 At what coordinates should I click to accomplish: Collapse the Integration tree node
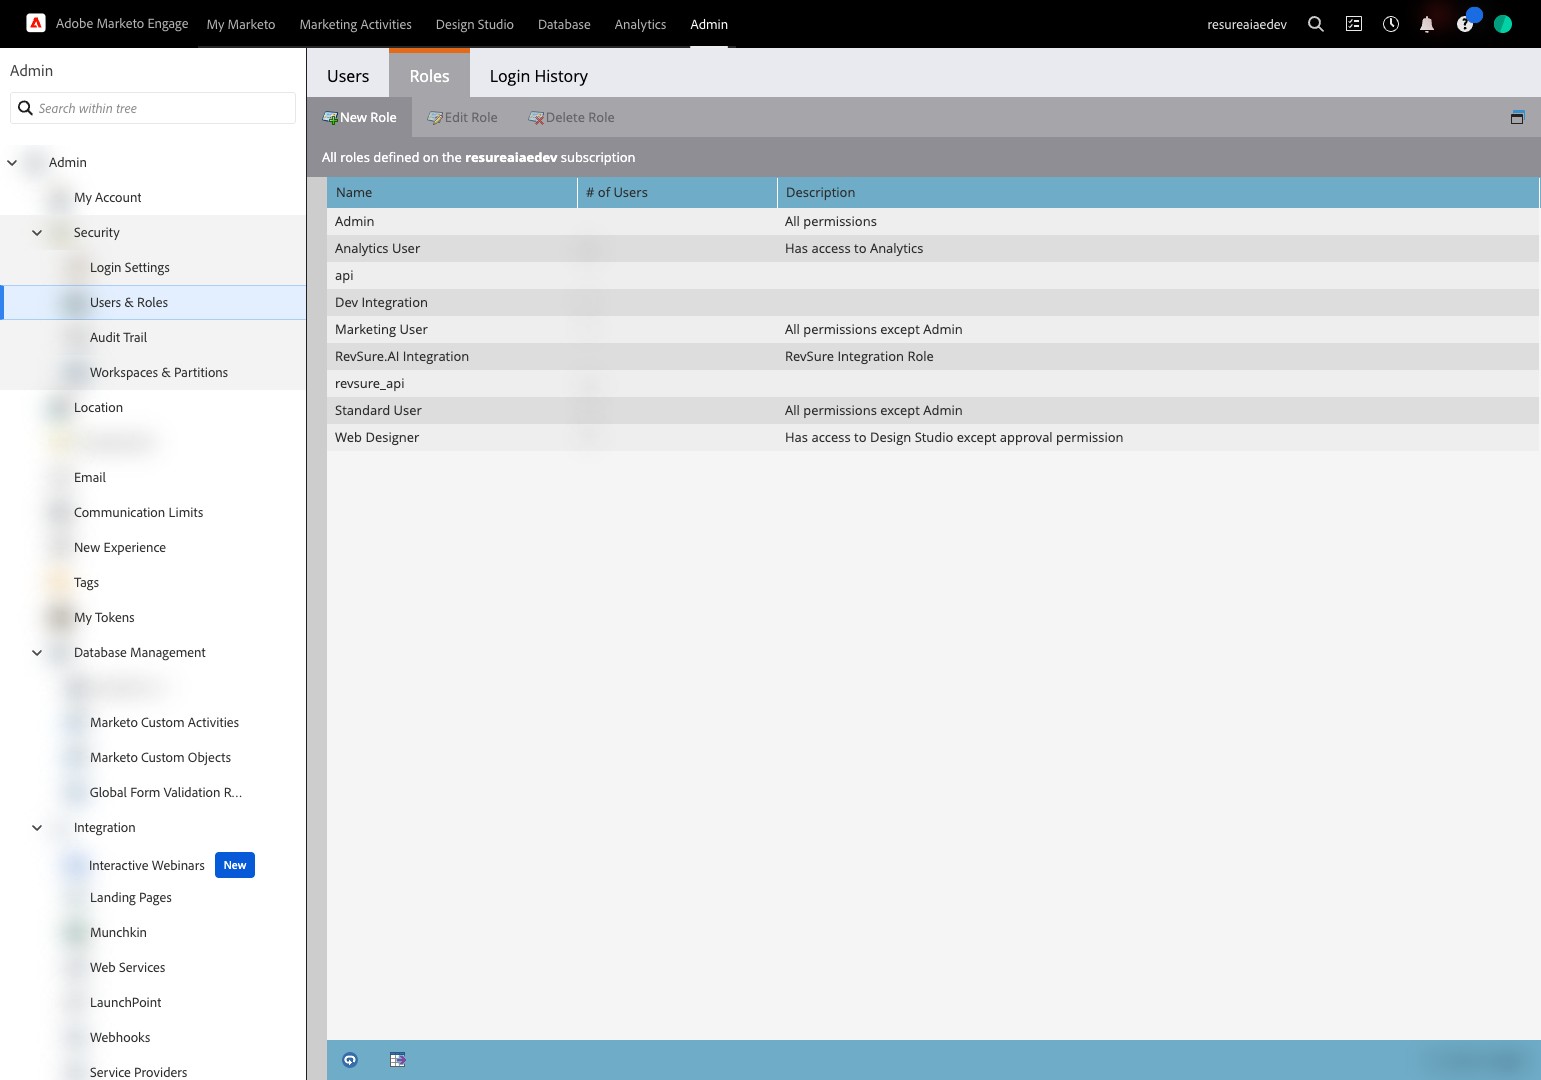37,827
